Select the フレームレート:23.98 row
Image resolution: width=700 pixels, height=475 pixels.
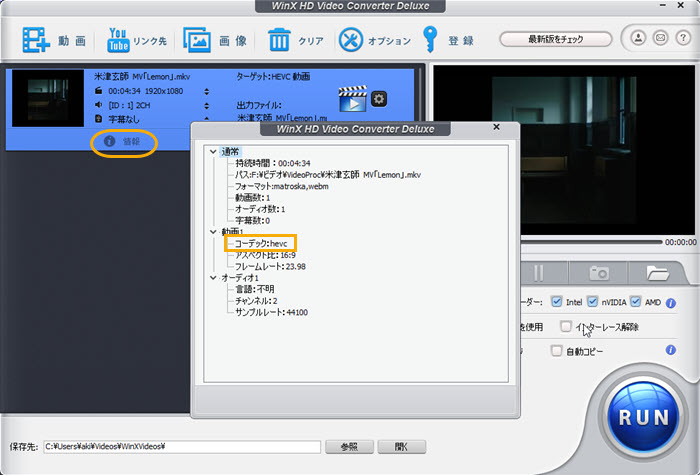click(271, 267)
